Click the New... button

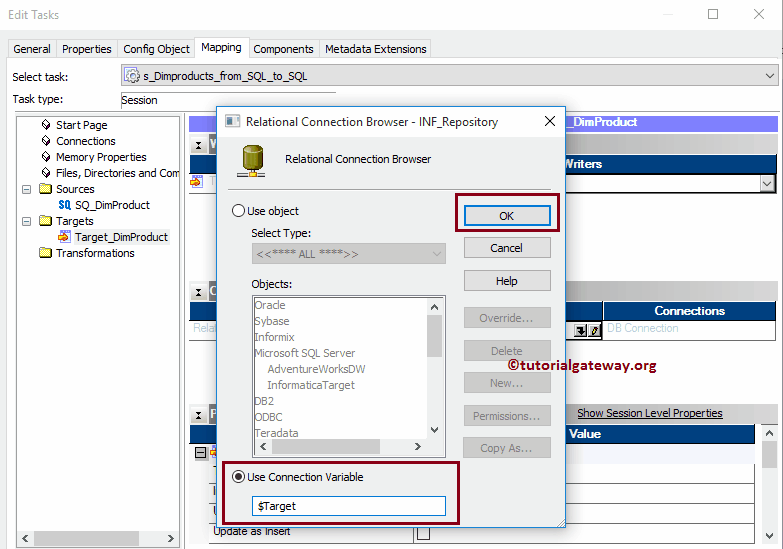point(507,383)
